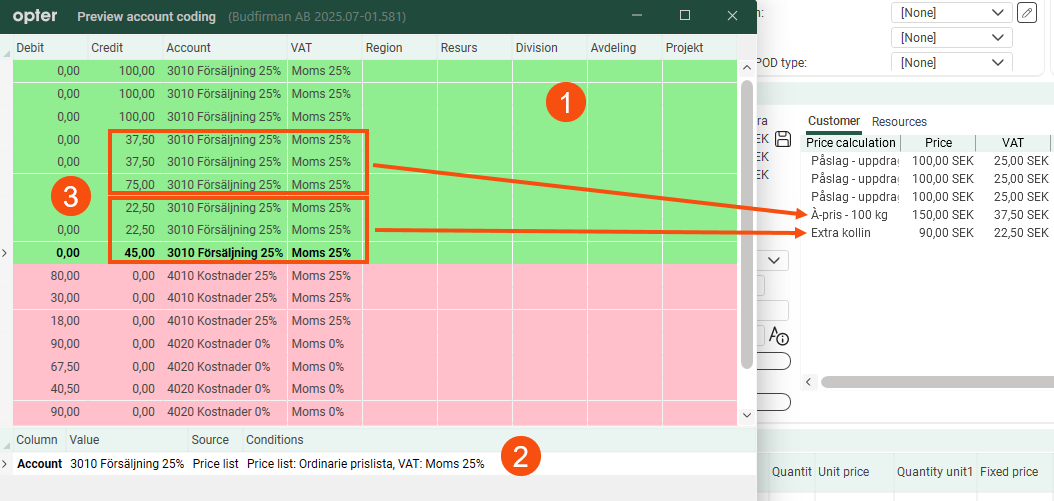
Task: Click the left scroll arrow under the price list
Action: [x=809, y=382]
